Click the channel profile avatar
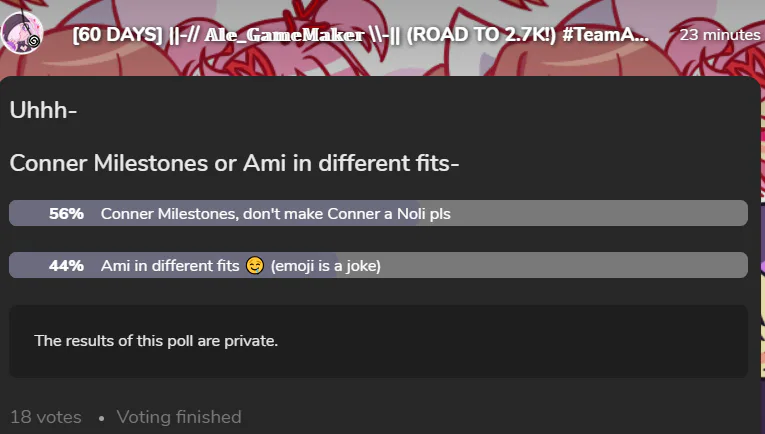The width and height of the screenshot is (765, 434). pos(22,33)
